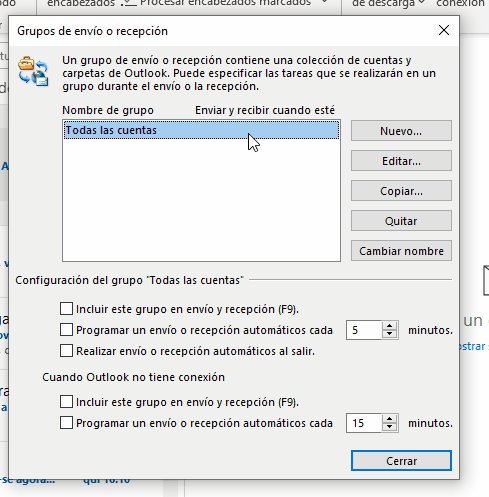Select the 'Todas las cuentas' group
Screen dimensions: 489x497
pos(201,130)
